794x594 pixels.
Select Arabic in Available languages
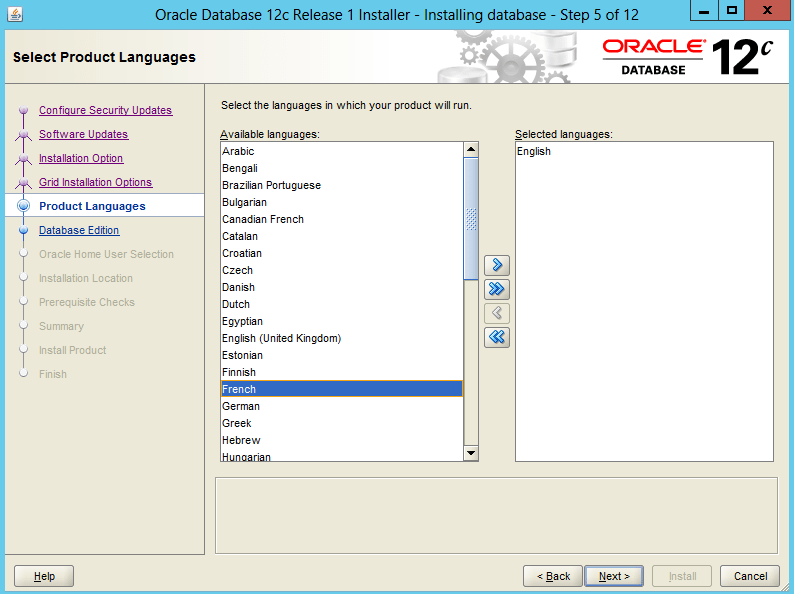tap(342, 151)
